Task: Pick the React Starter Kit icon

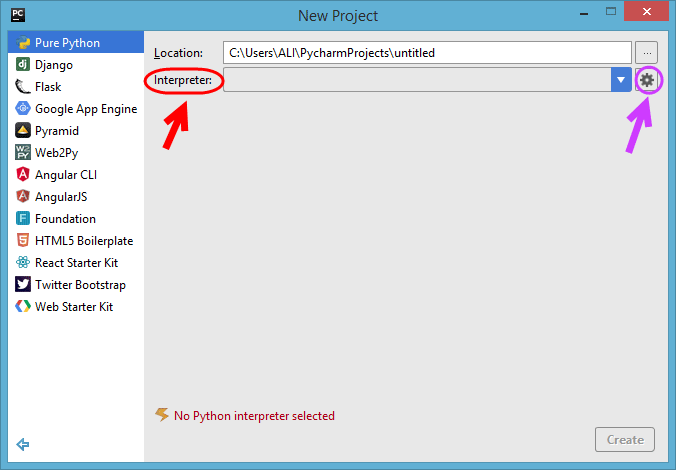Action: coord(23,262)
